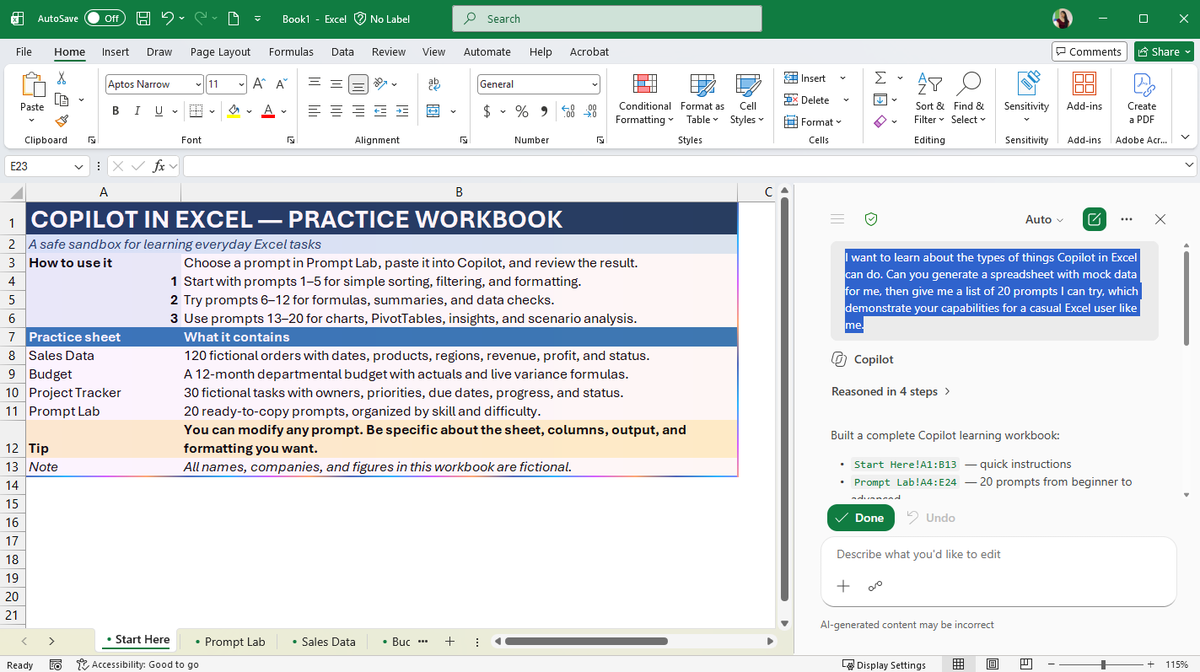
Task: Click the Search box in title bar
Action: (x=607, y=18)
